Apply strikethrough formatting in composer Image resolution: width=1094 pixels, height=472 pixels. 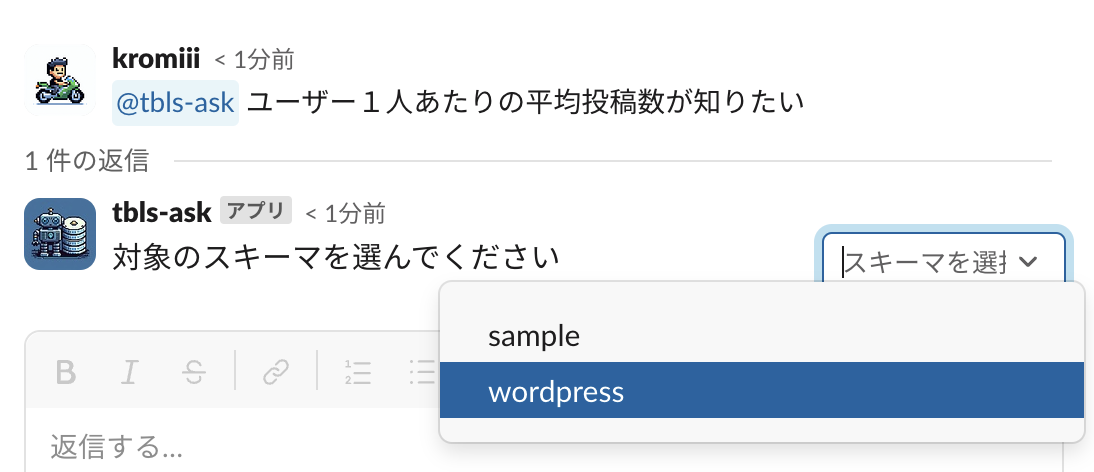pos(194,372)
